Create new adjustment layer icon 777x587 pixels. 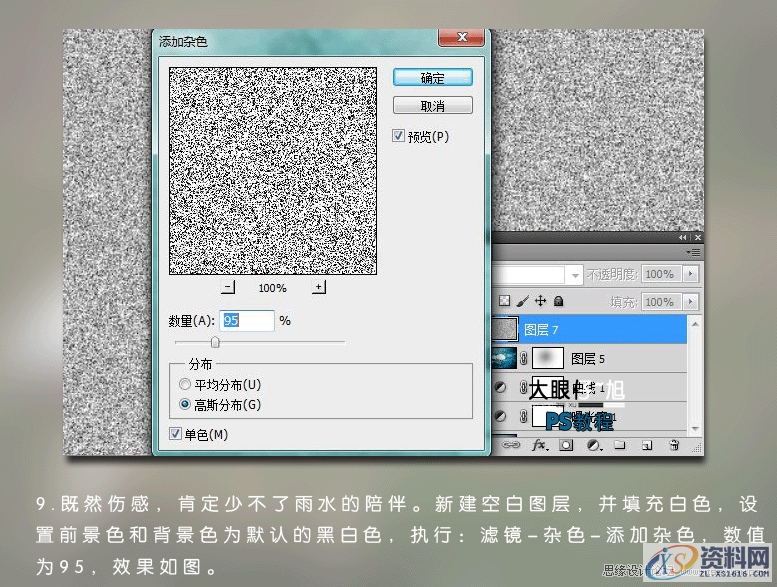coord(594,445)
